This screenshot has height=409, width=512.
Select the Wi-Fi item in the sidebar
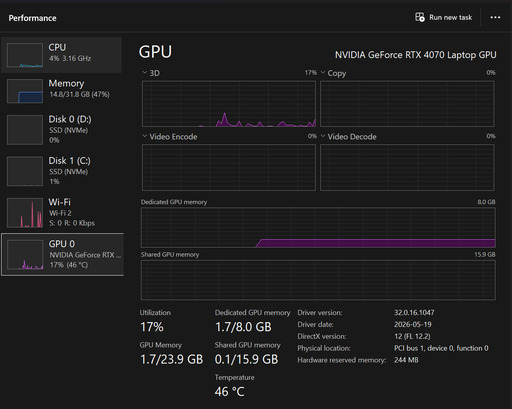[x=62, y=212]
